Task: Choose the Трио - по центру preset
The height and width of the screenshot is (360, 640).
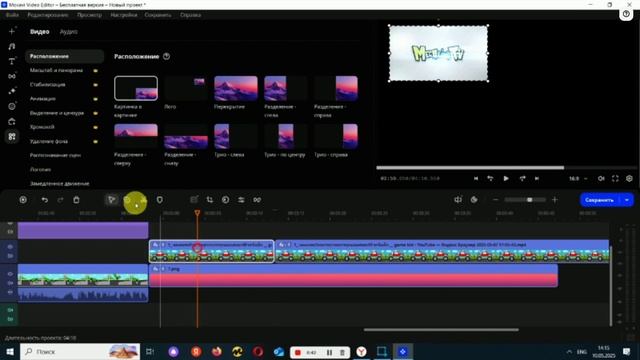Action: (x=286, y=136)
